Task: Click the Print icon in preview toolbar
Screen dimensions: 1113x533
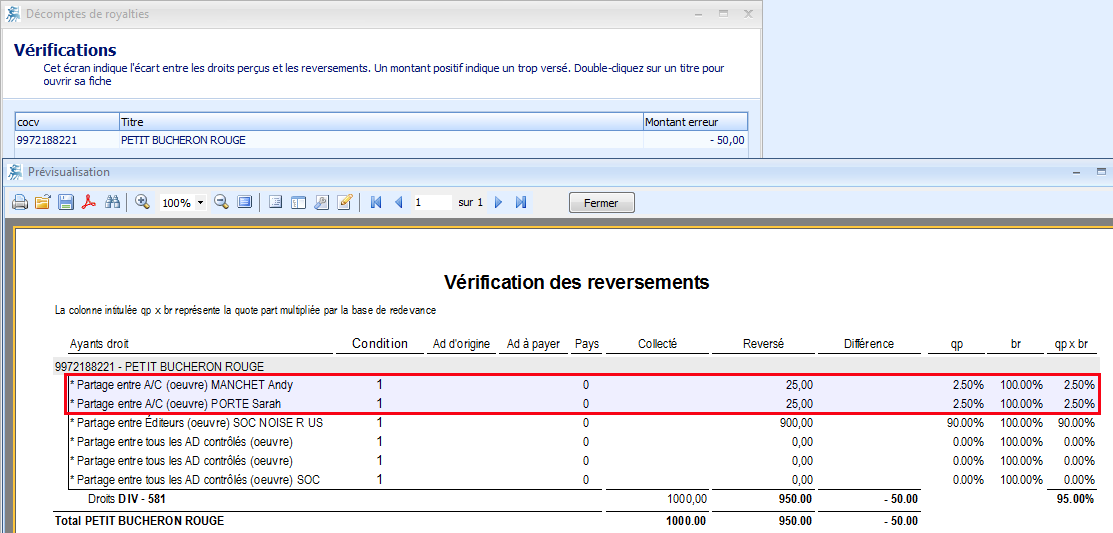Action: pyautogui.click(x=20, y=203)
